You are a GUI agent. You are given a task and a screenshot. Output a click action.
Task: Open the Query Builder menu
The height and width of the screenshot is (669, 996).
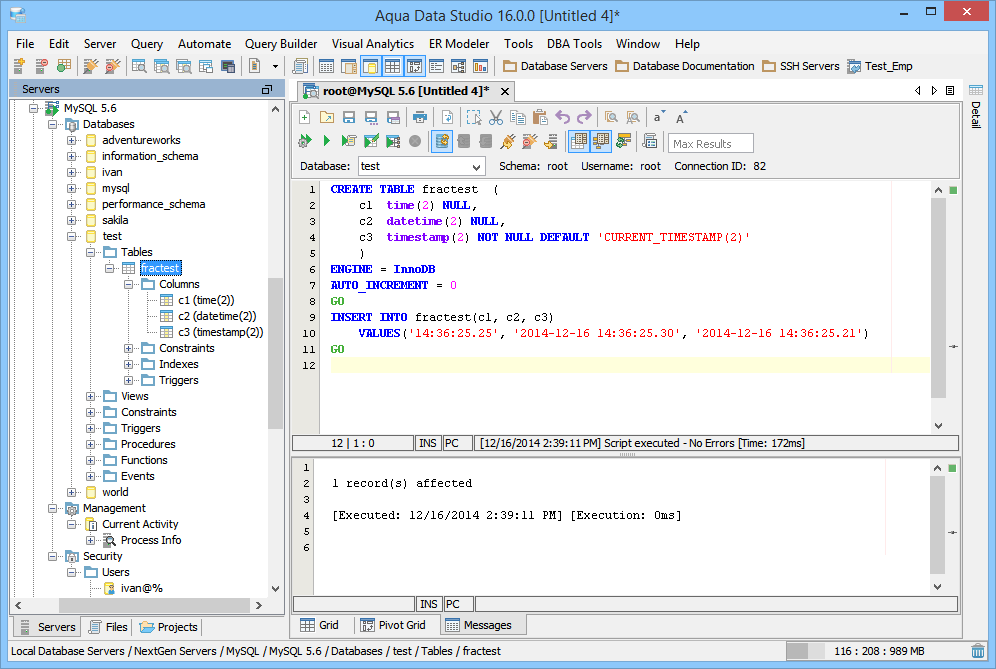tap(281, 44)
